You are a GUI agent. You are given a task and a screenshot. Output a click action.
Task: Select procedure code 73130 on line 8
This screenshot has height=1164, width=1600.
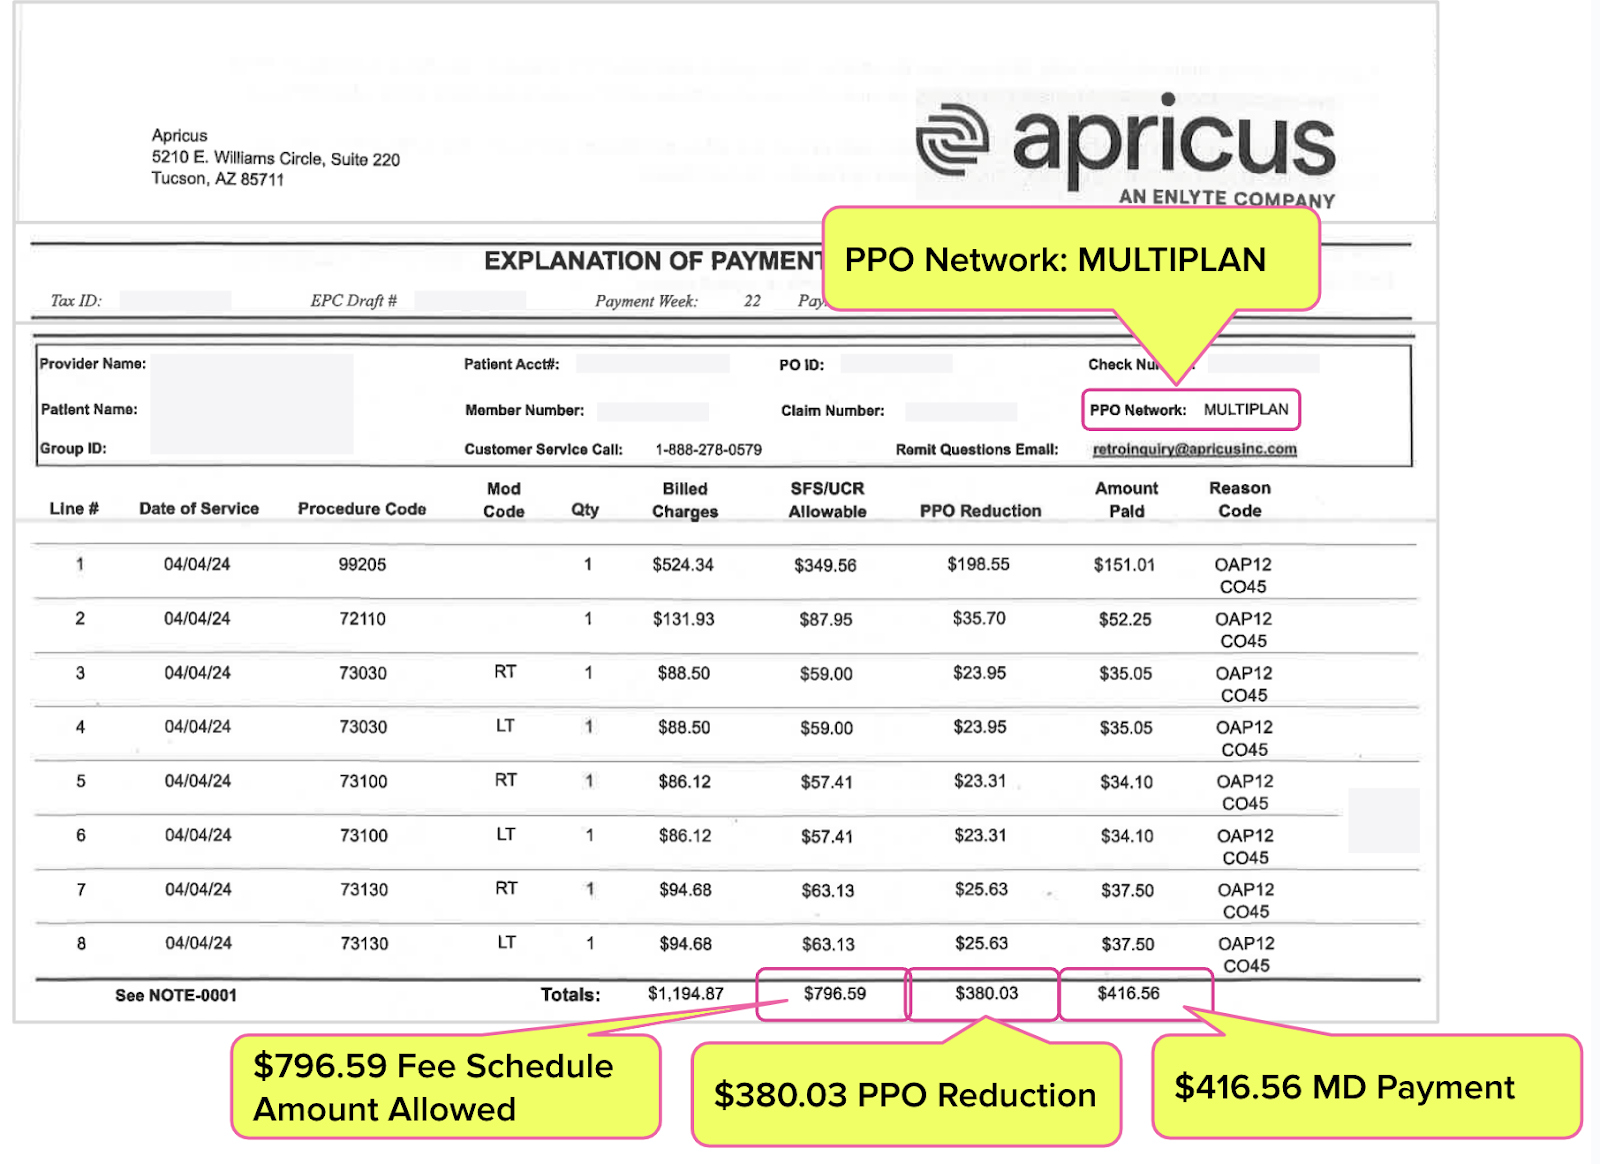[365, 944]
